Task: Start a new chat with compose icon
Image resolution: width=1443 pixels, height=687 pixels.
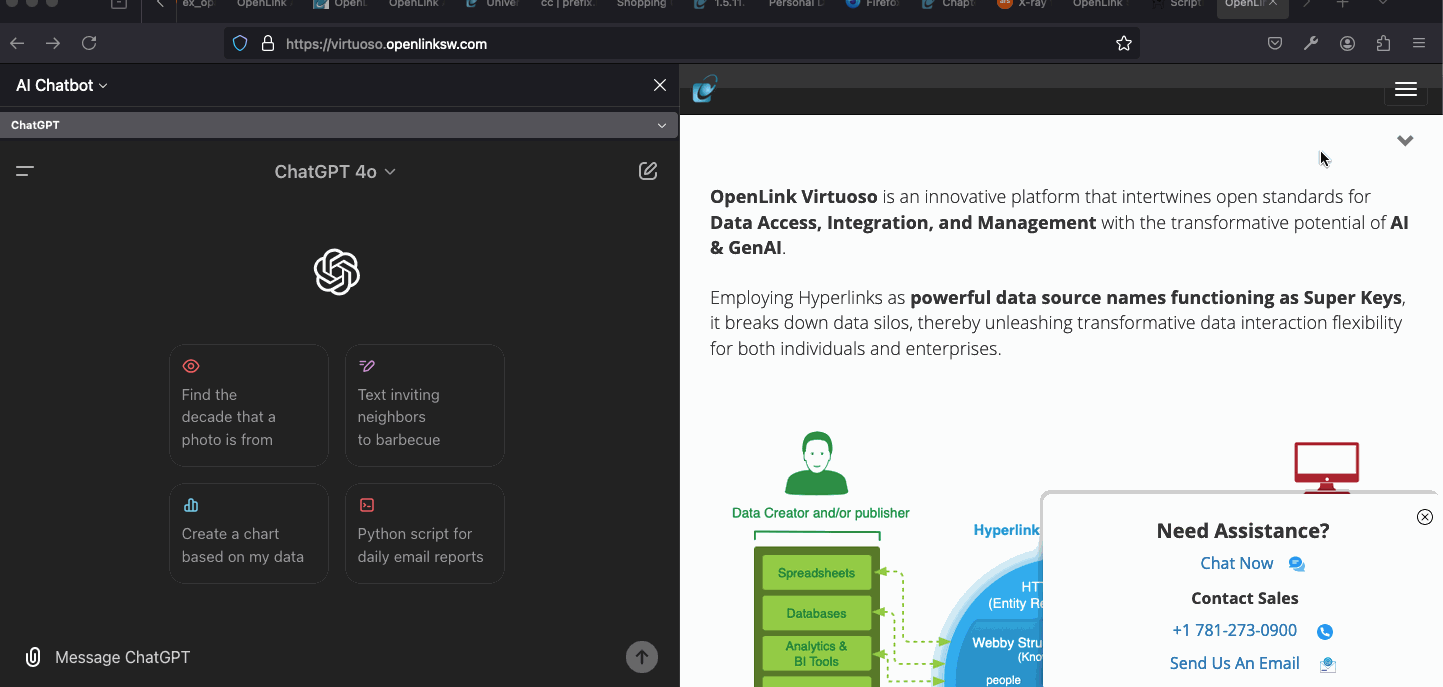Action: [x=648, y=171]
